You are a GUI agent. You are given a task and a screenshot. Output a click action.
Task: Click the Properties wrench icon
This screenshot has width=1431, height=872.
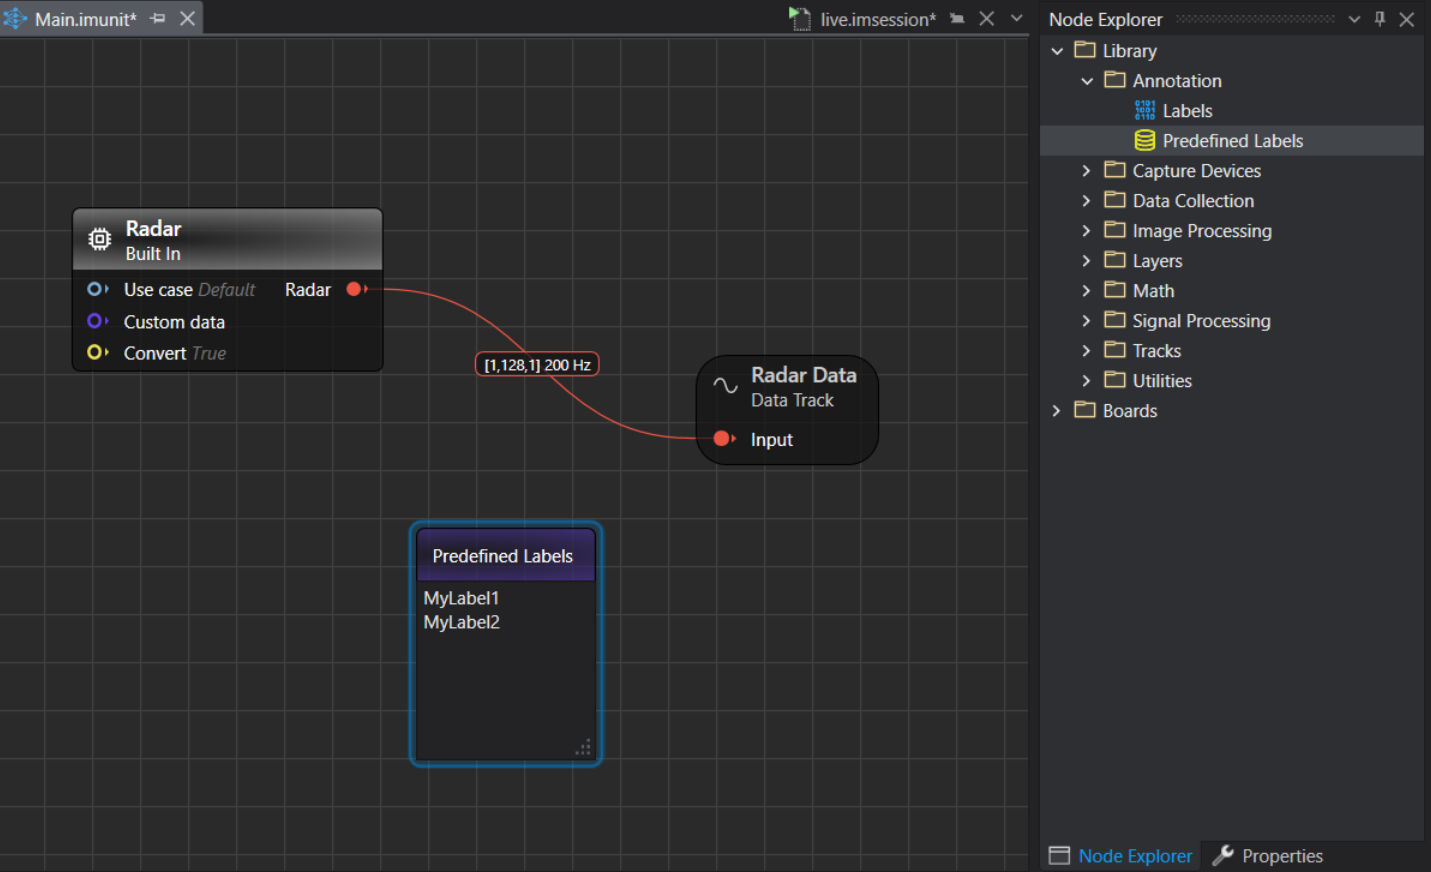(x=1222, y=856)
